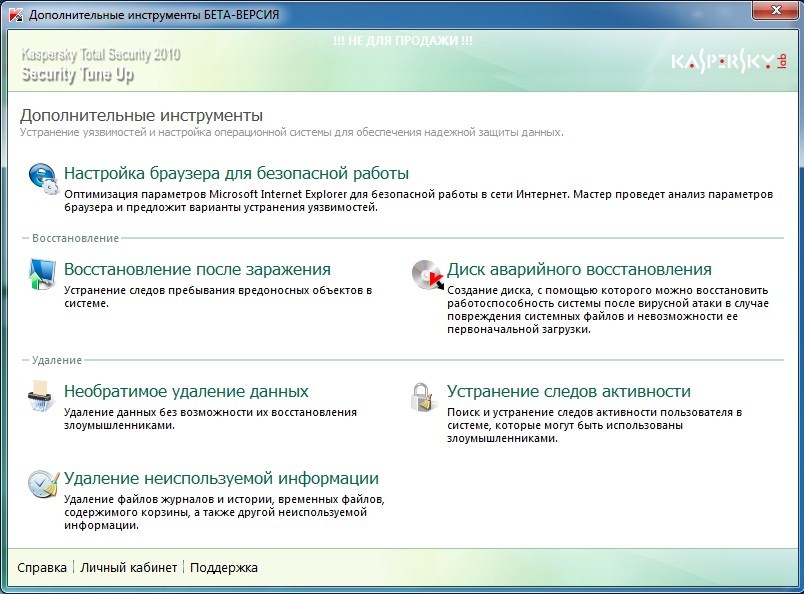The image size is (804, 594).
Task: Open the Справка help link
Action: point(42,568)
